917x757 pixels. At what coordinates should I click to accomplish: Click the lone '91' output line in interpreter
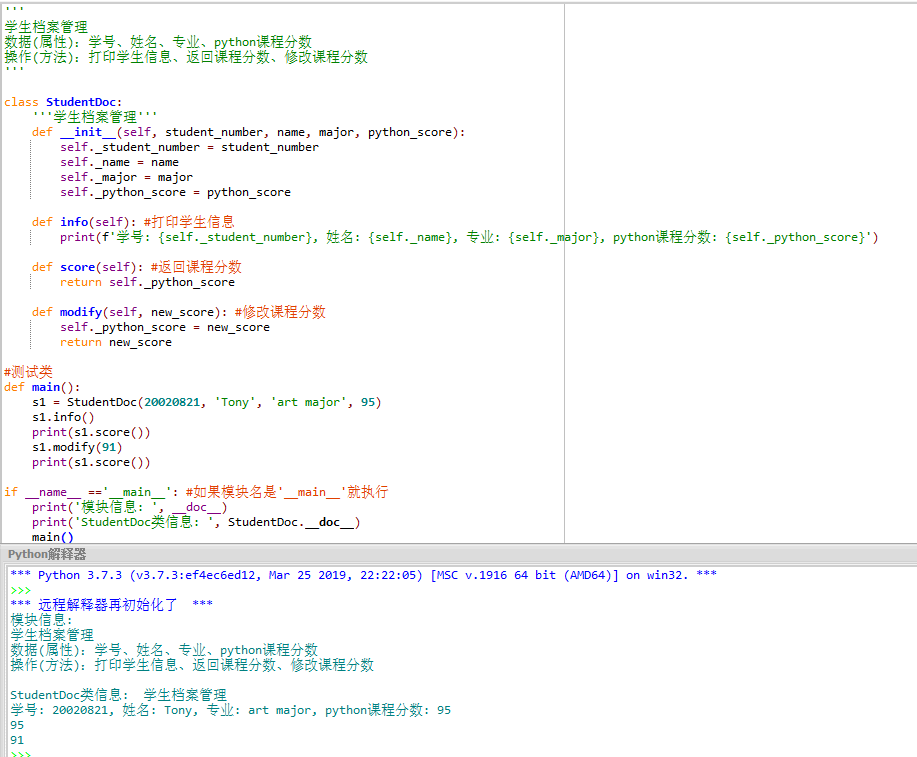click(x=17, y=740)
